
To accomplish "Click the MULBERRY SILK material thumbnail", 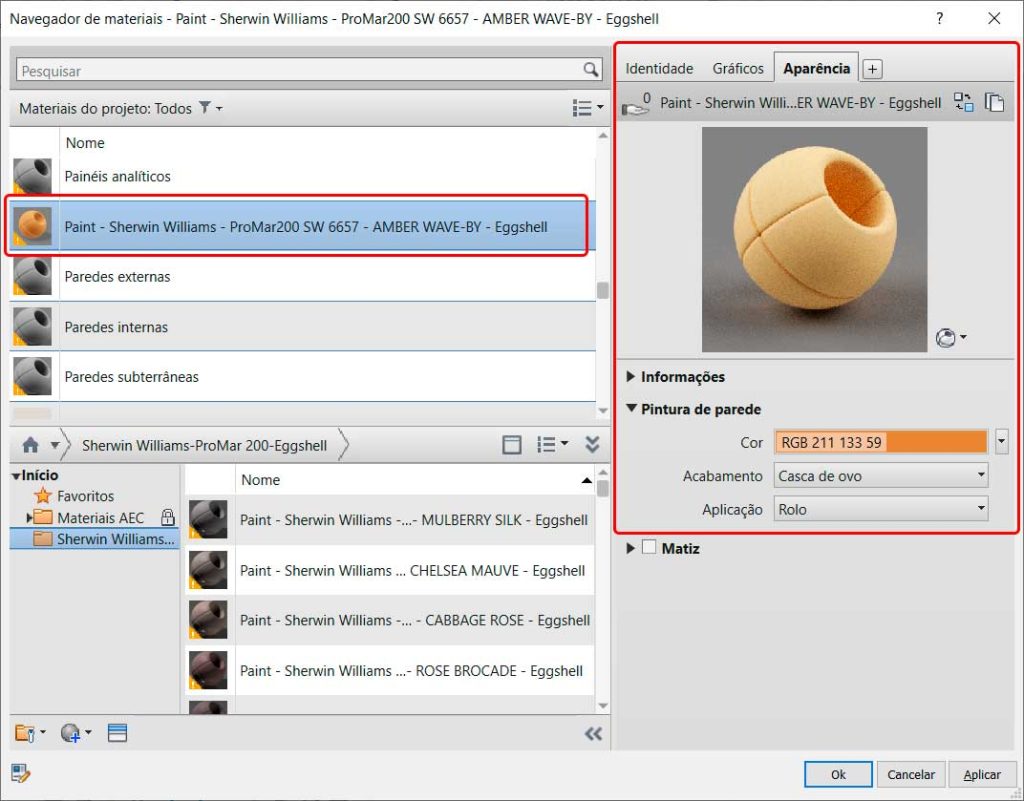I will (x=208, y=520).
